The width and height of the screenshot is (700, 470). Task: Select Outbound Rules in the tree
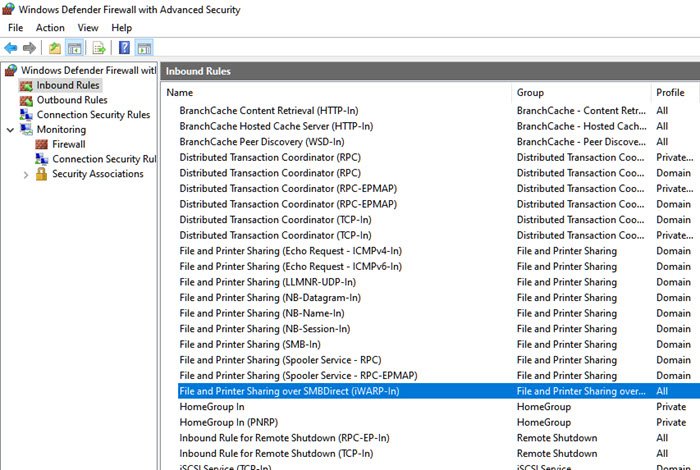click(72, 100)
